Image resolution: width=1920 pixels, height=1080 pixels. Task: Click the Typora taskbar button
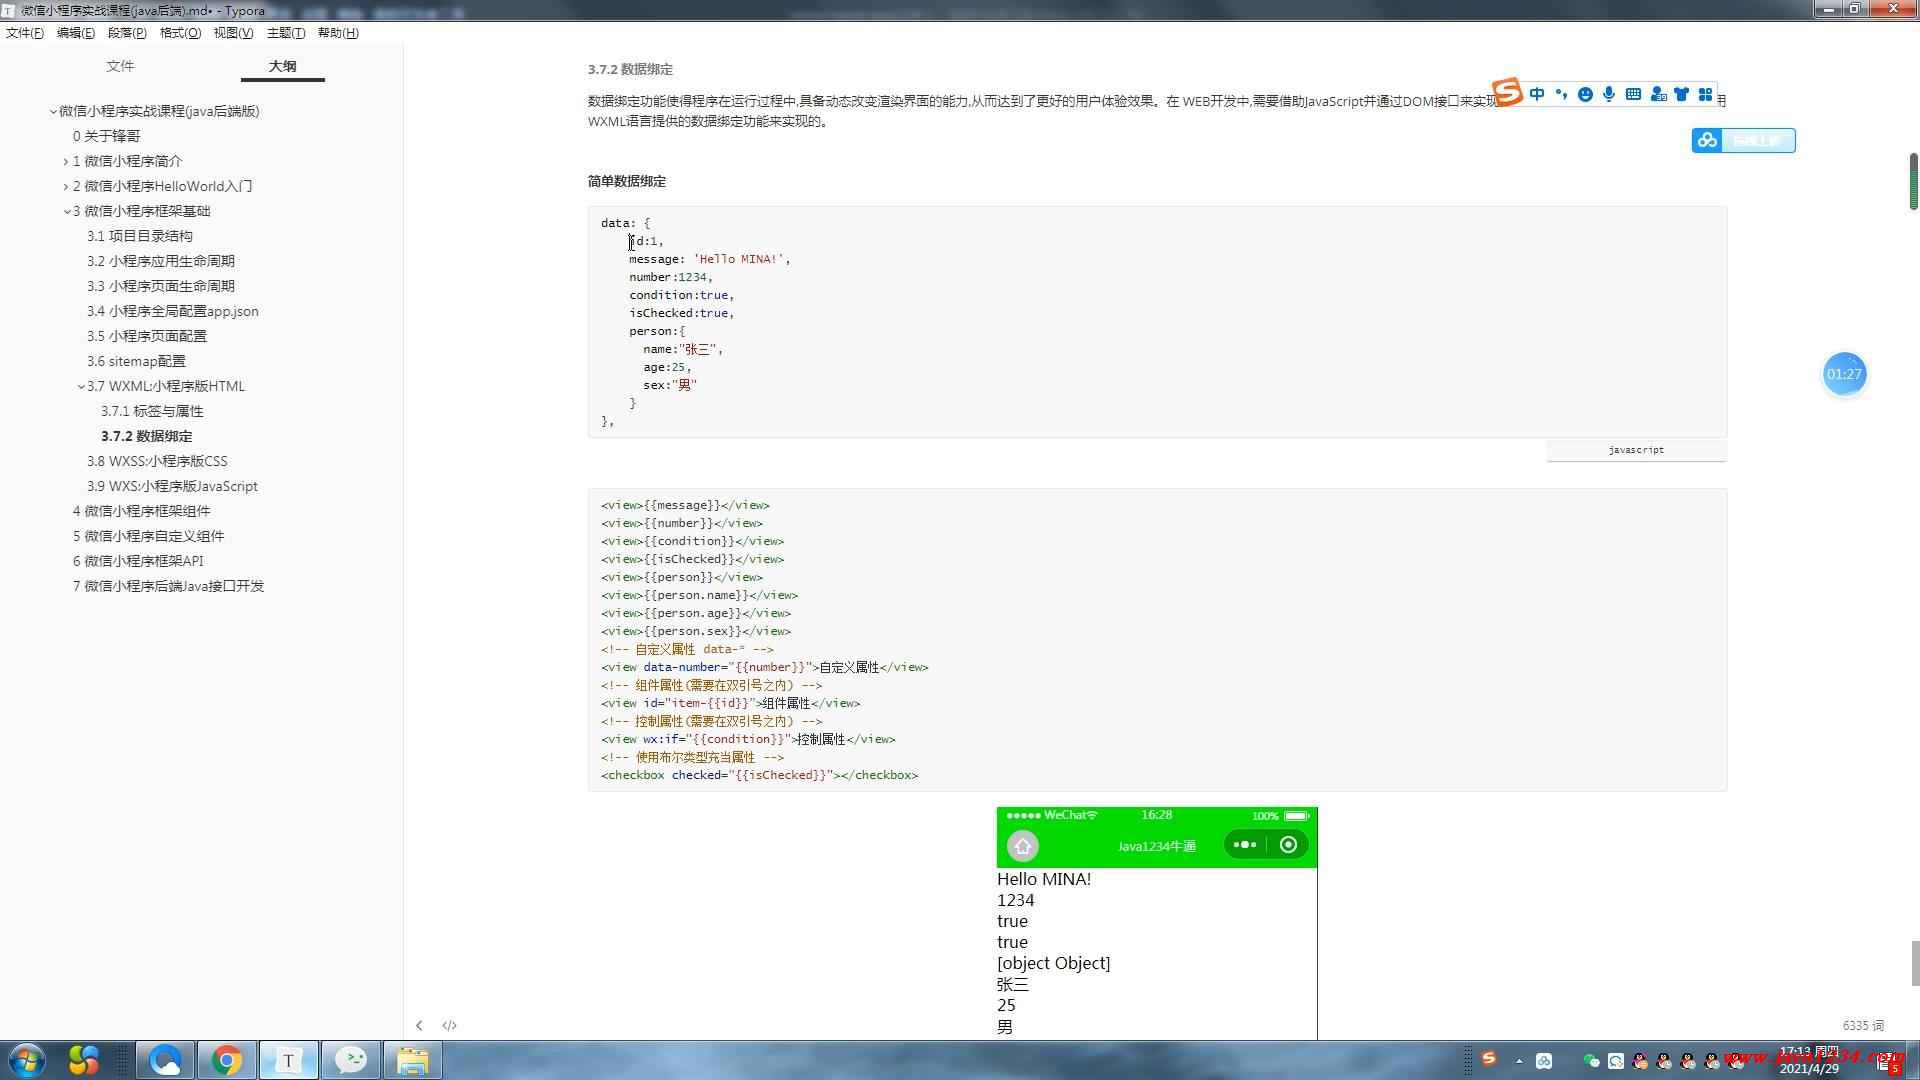click(289, 1060)
